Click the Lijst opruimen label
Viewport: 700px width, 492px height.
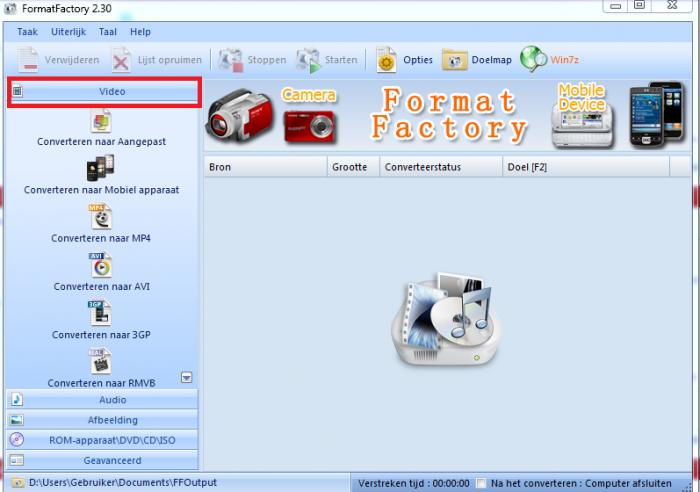pos(170,60)
